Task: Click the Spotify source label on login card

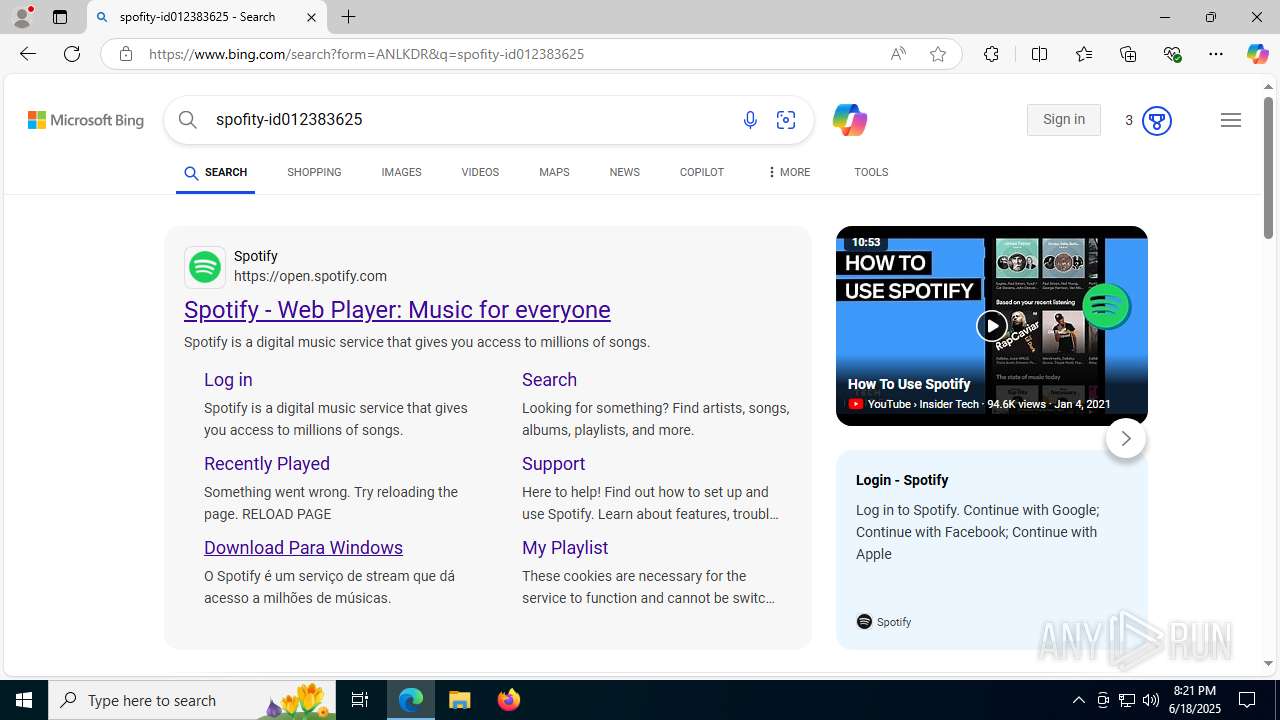Action: (884, 622)
